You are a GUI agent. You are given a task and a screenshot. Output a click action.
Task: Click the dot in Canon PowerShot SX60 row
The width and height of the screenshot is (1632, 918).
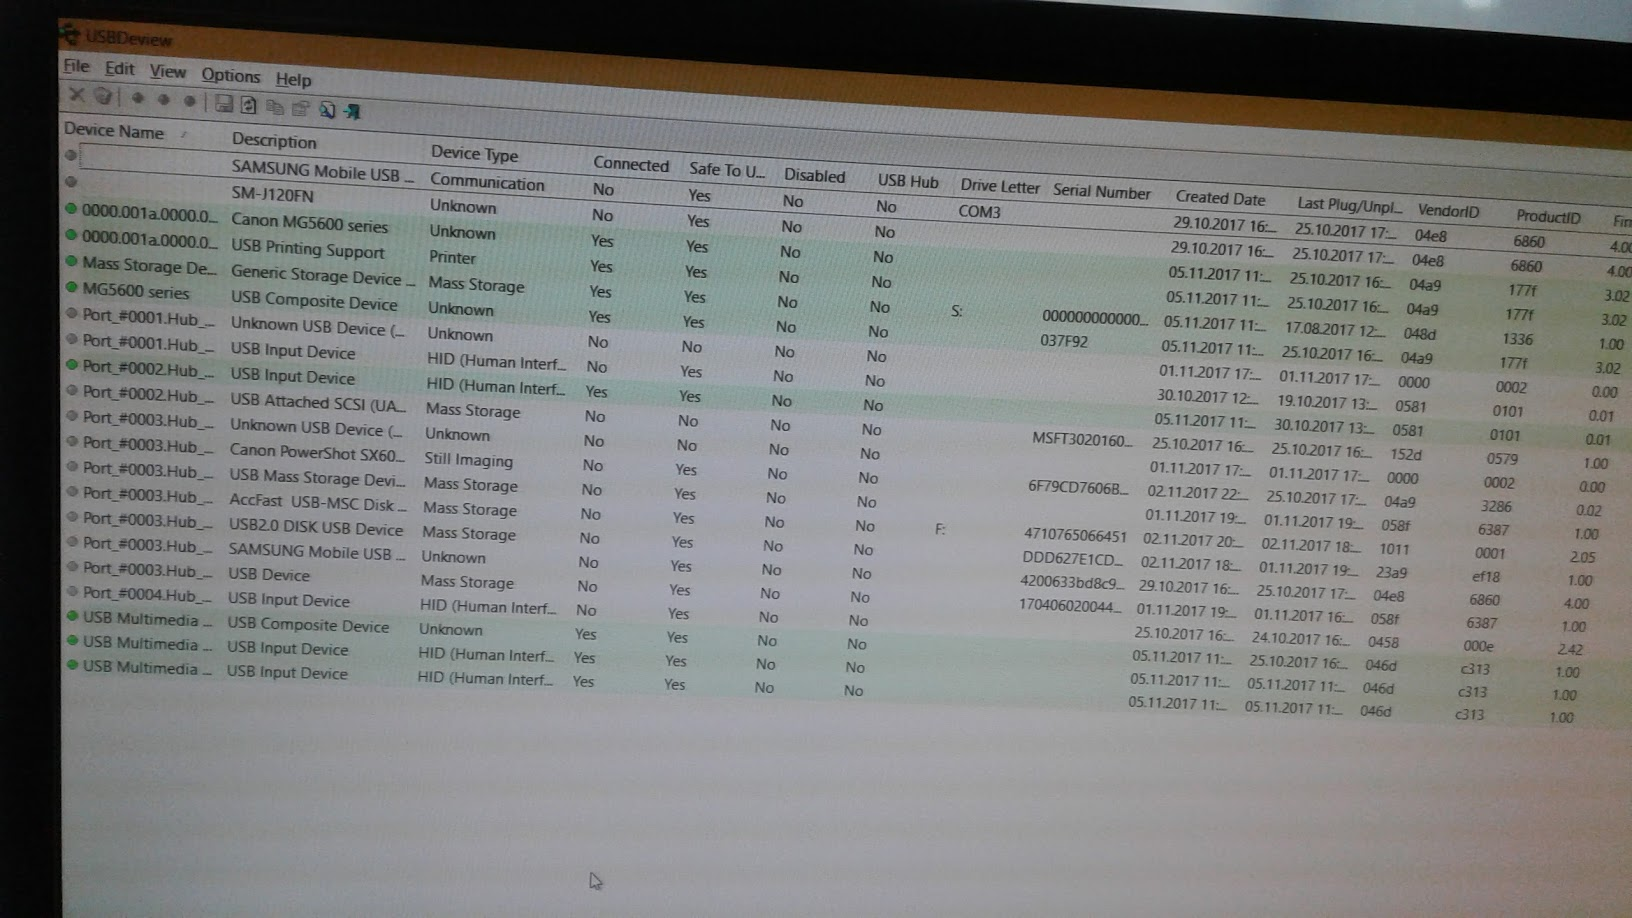pos(72,441)
